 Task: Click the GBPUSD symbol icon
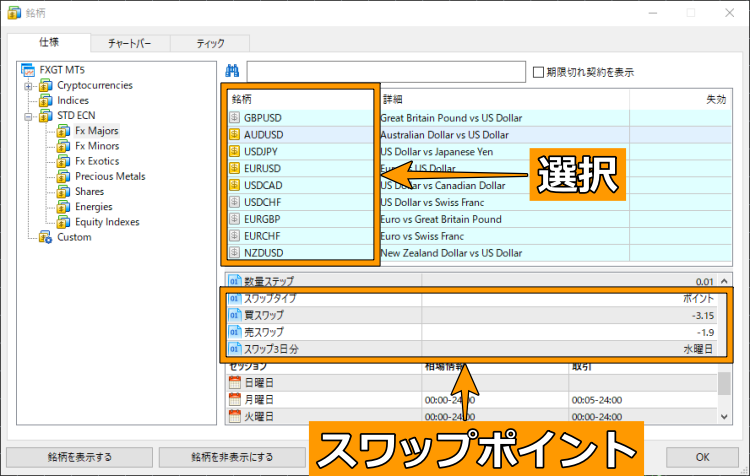click(x=235, y=118)
